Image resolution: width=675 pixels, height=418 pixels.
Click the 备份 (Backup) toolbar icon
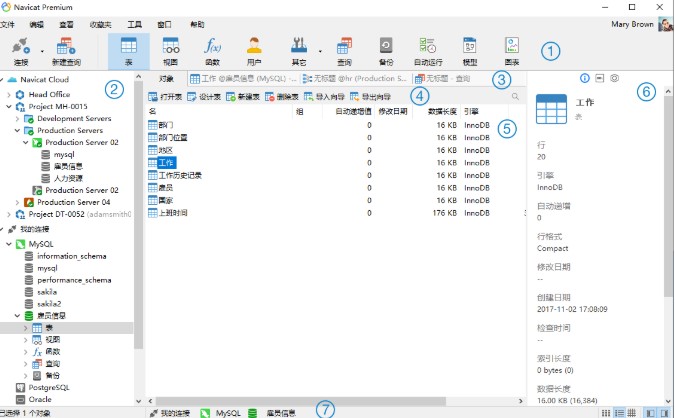(386, 50)
